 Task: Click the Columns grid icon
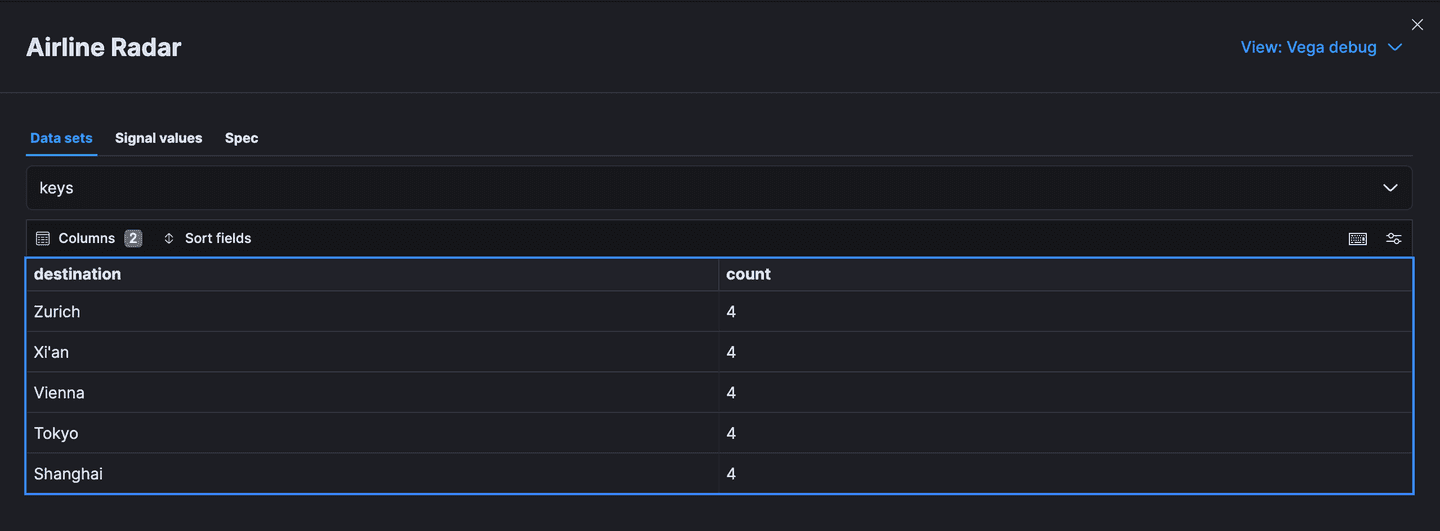pos(43,238)
